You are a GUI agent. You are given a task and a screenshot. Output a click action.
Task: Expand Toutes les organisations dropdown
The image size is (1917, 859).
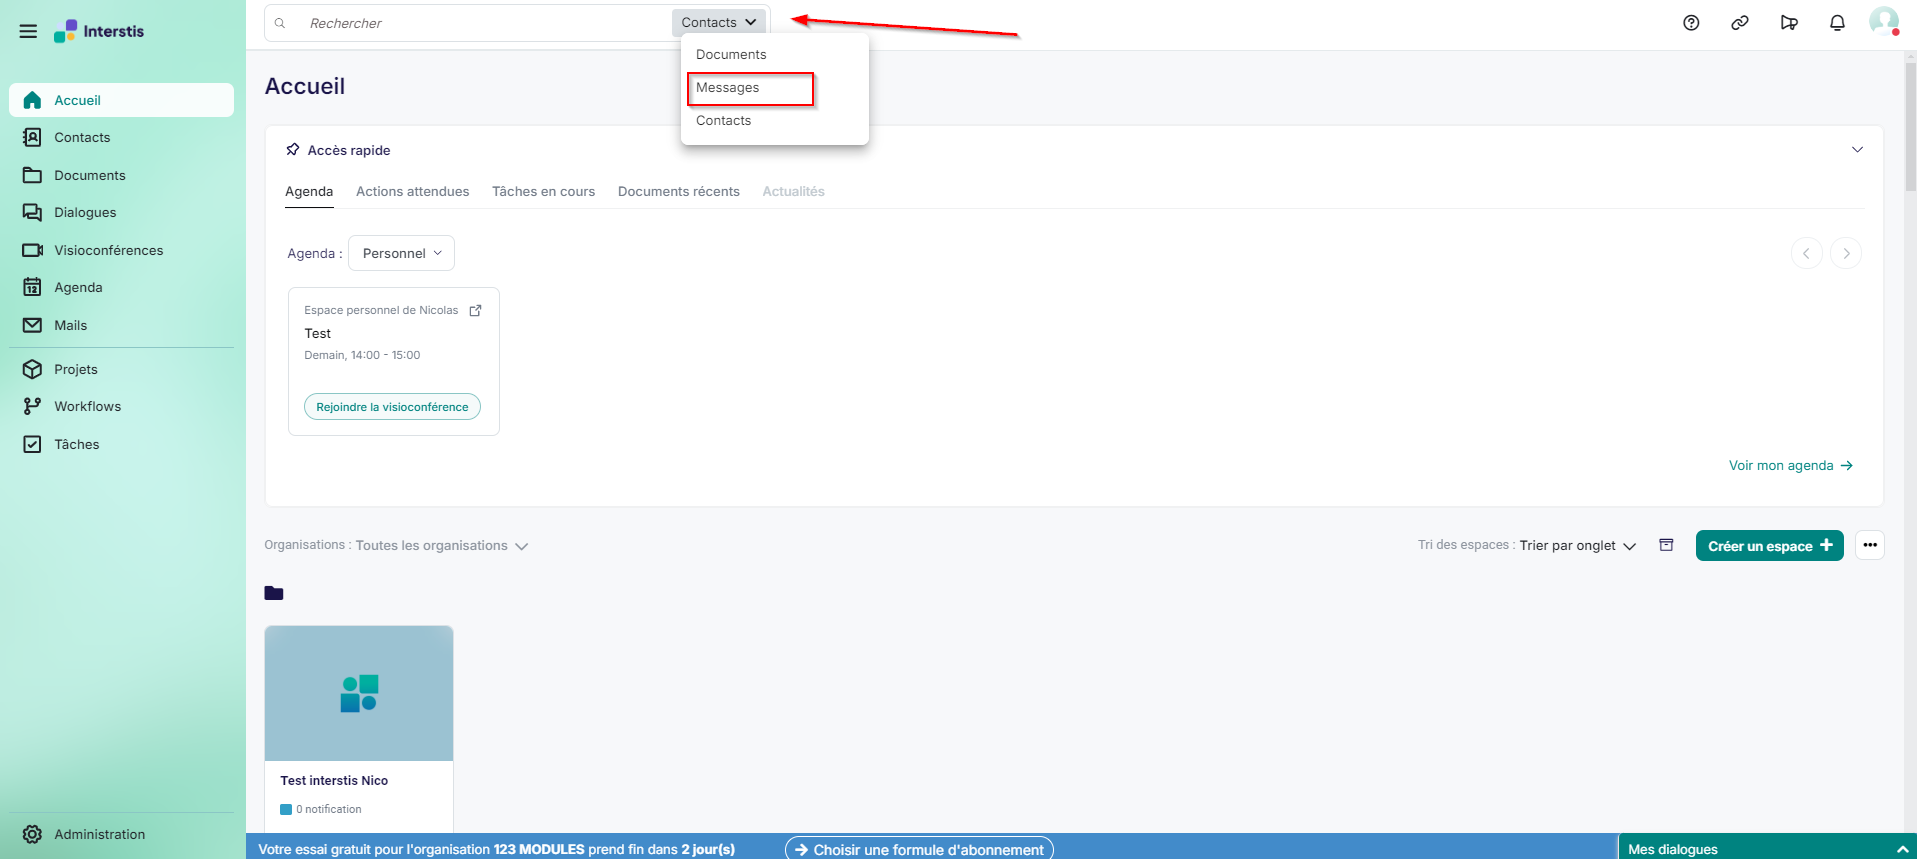(x=441, y=546)
